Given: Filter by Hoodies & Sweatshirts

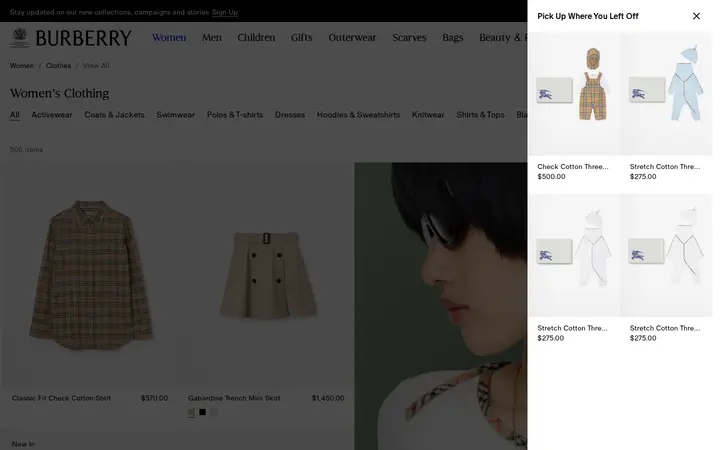Looking at the screenshot, I should 358,115.
